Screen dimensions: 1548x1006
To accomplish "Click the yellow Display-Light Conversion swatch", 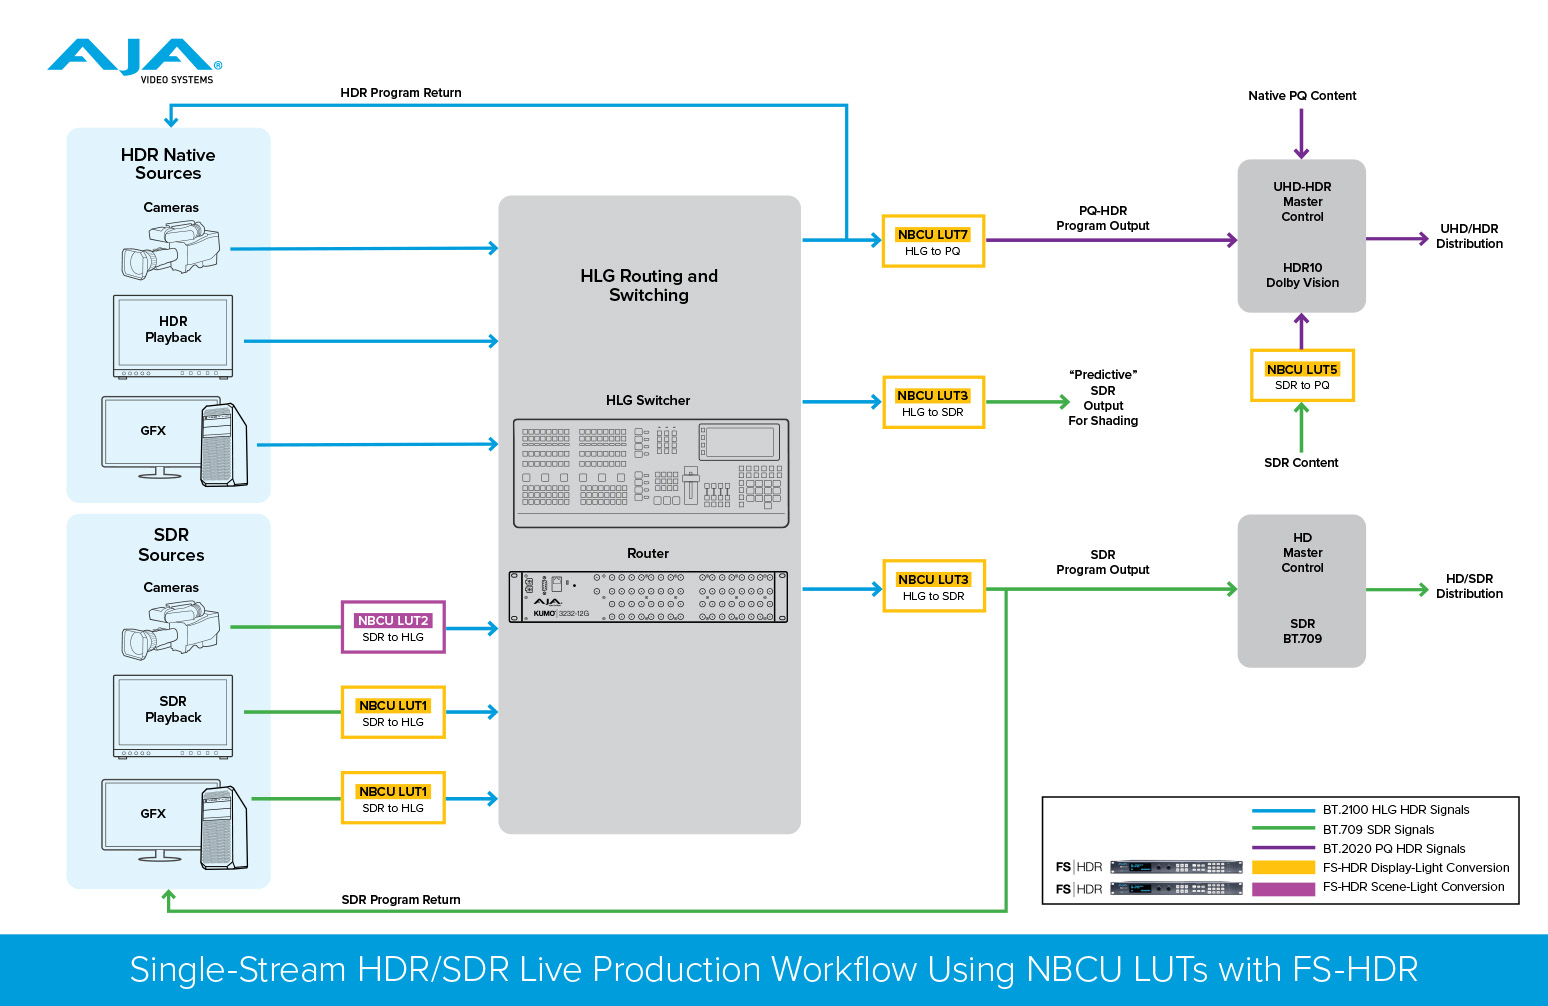I will (x=1283, y=867).
